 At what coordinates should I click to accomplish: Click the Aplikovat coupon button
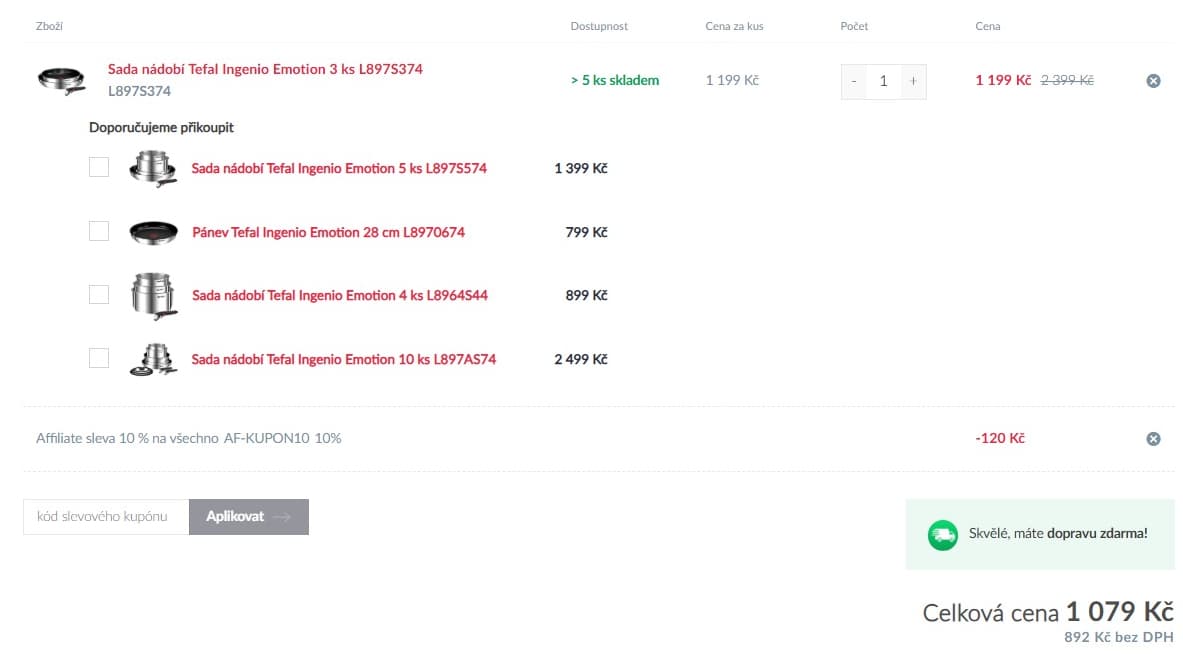click(249, 517)
